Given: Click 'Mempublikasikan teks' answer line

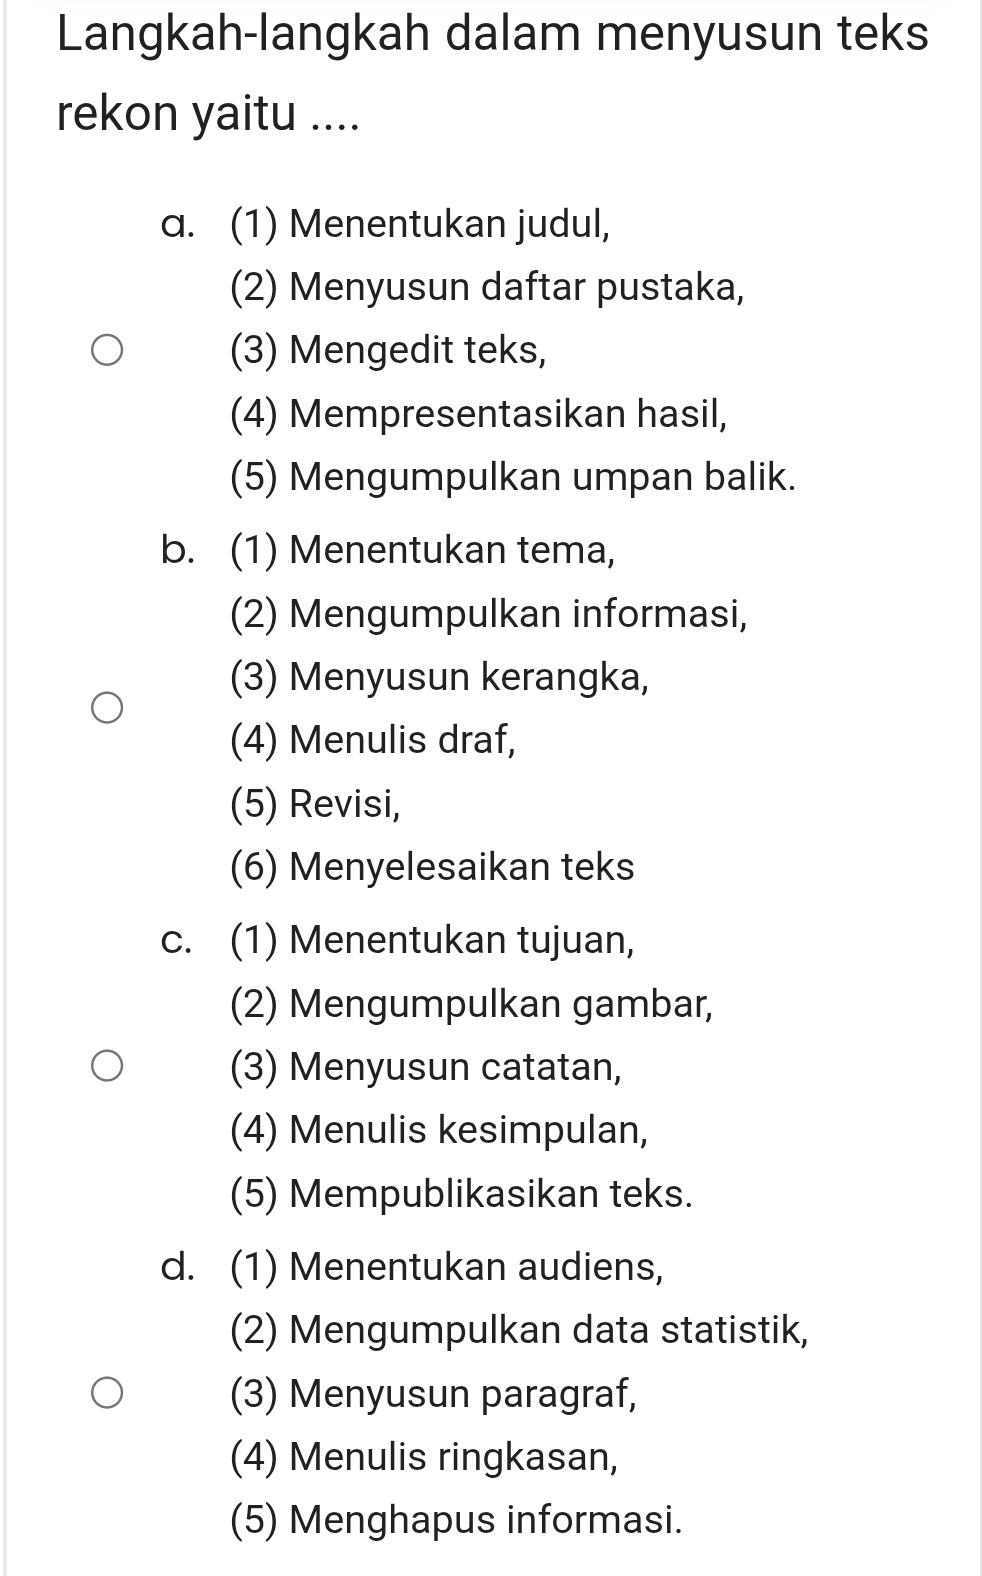Looking at the screenshot, I should [x=460, y=1194].
